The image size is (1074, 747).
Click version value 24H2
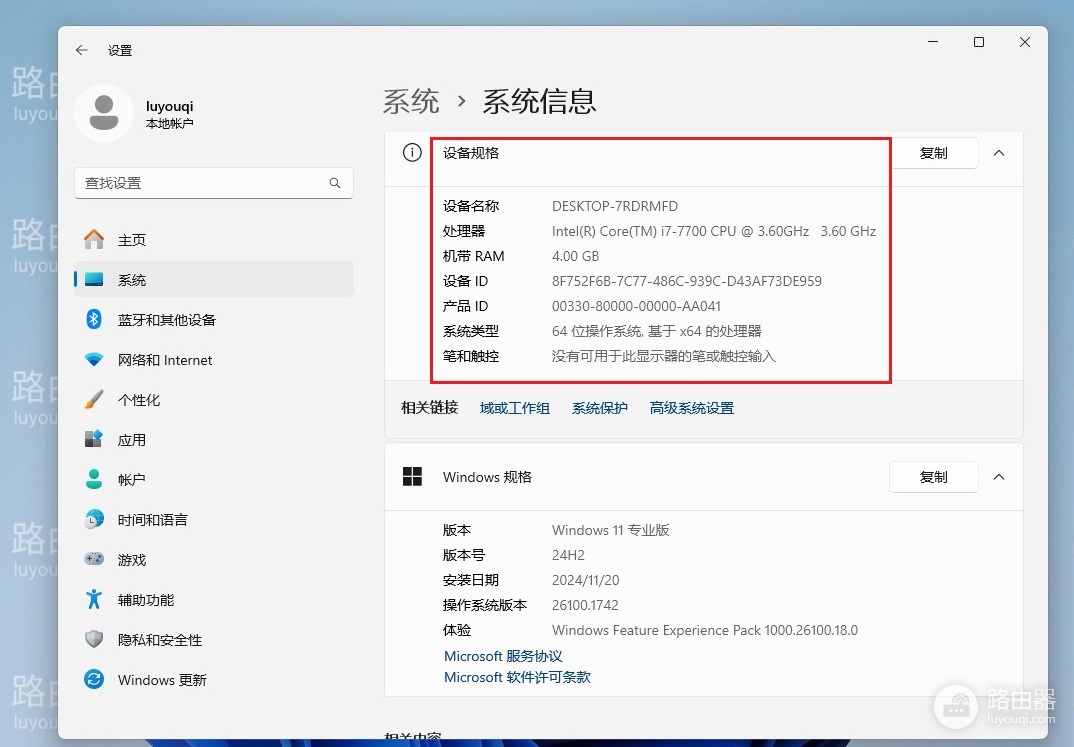point(568,555)
